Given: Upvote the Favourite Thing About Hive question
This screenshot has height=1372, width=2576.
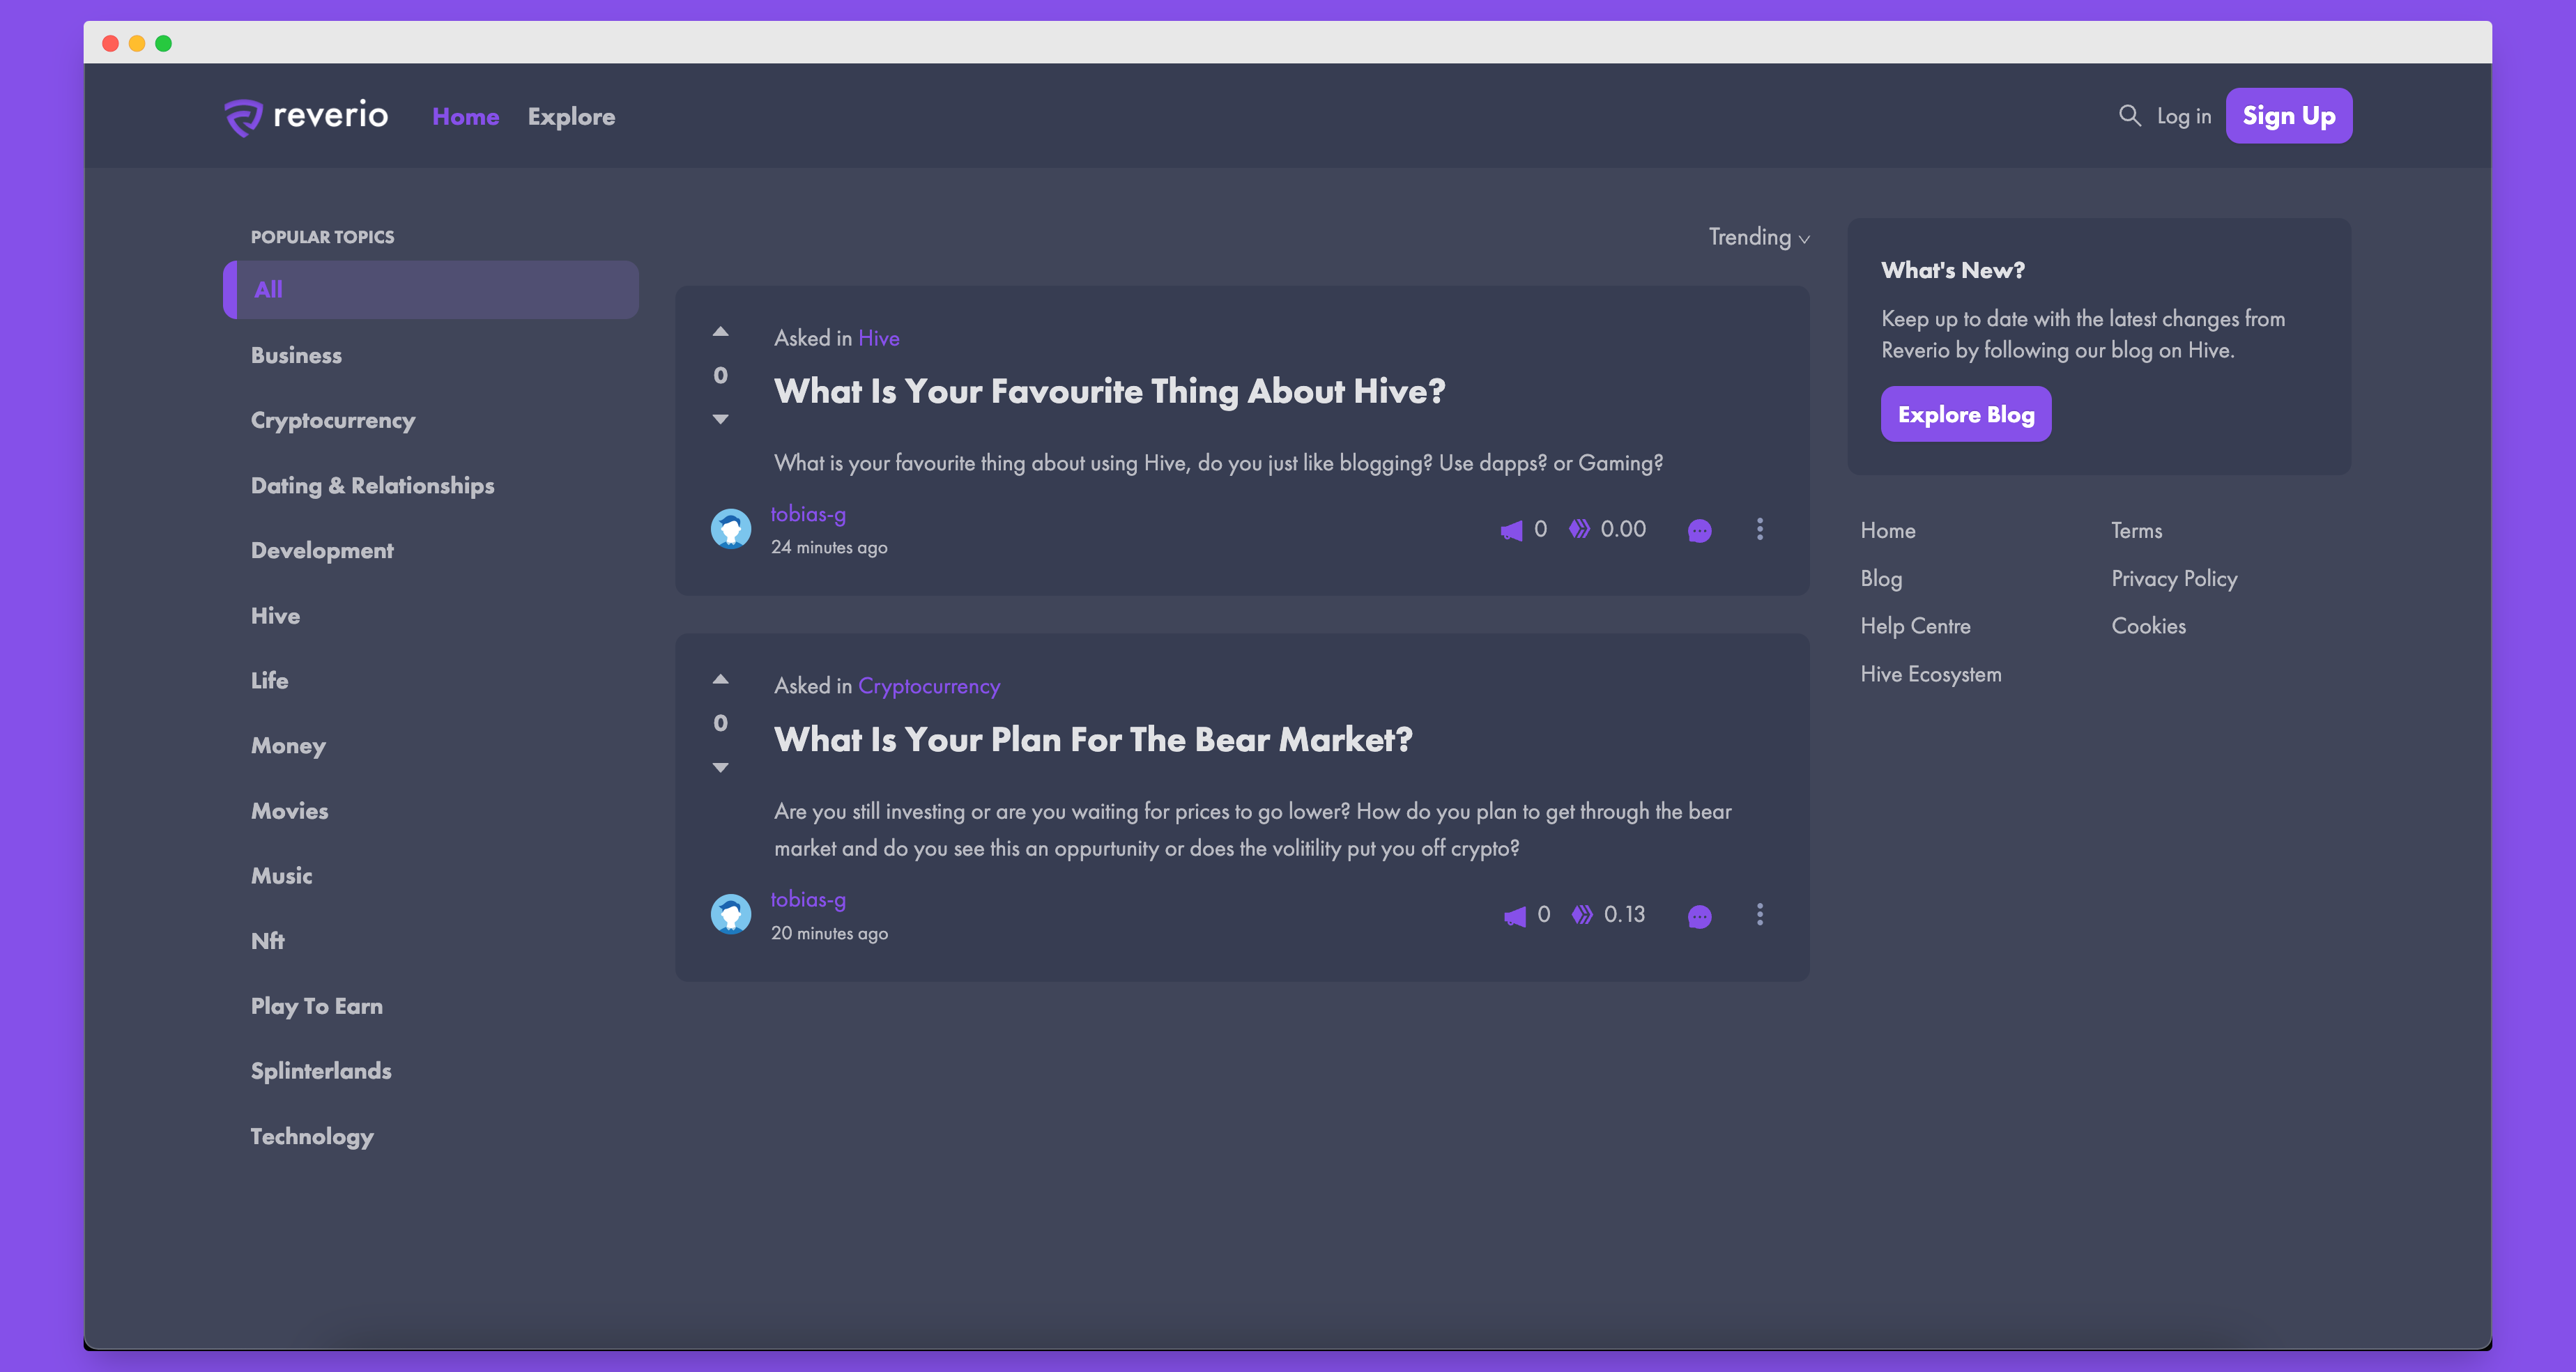Looking at the screenshot, I should [720, 331].
